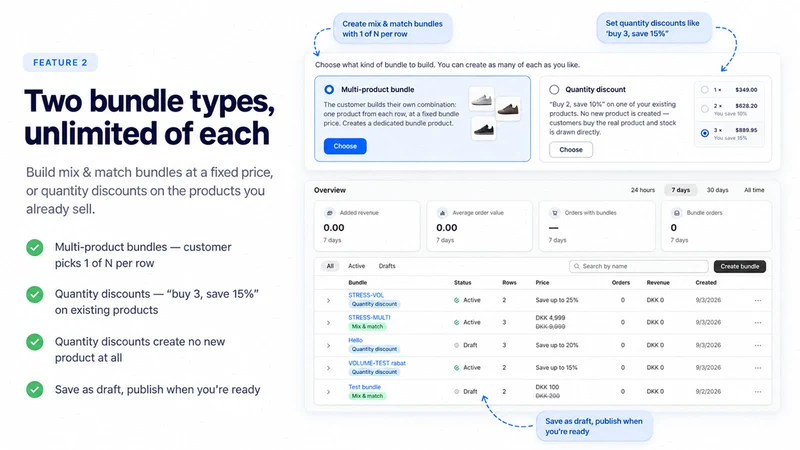Image resolution: width=800 pixels, height=450 pixels.
Task: Click the brown sneaker thumbnail
Action: [x=508, y=109]
